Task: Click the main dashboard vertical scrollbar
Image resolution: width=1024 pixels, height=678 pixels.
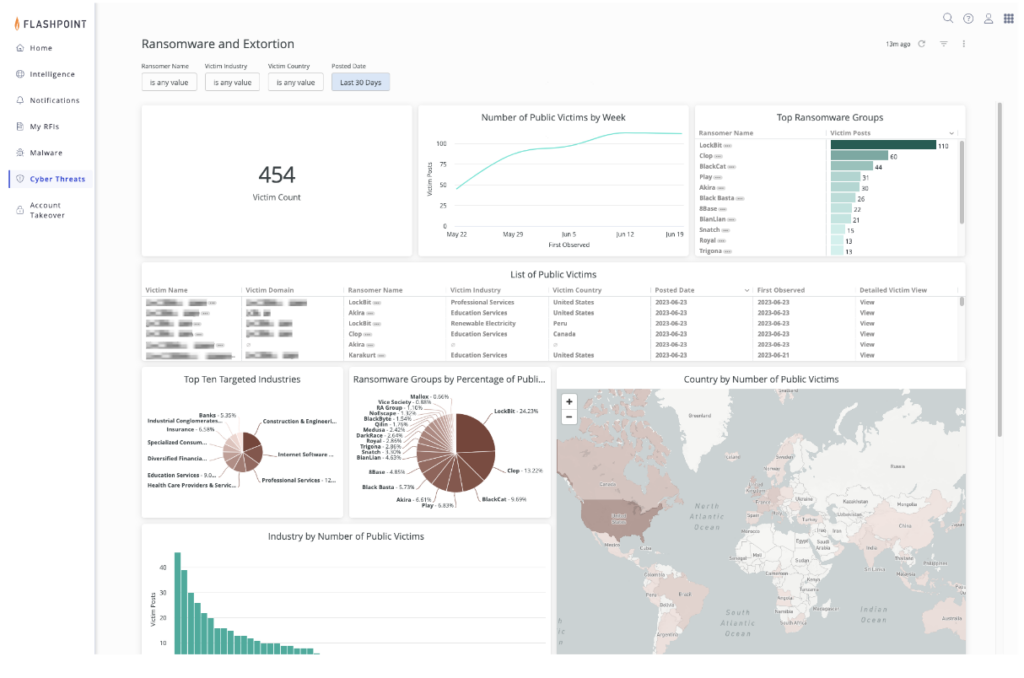Action: click(999, 268)
